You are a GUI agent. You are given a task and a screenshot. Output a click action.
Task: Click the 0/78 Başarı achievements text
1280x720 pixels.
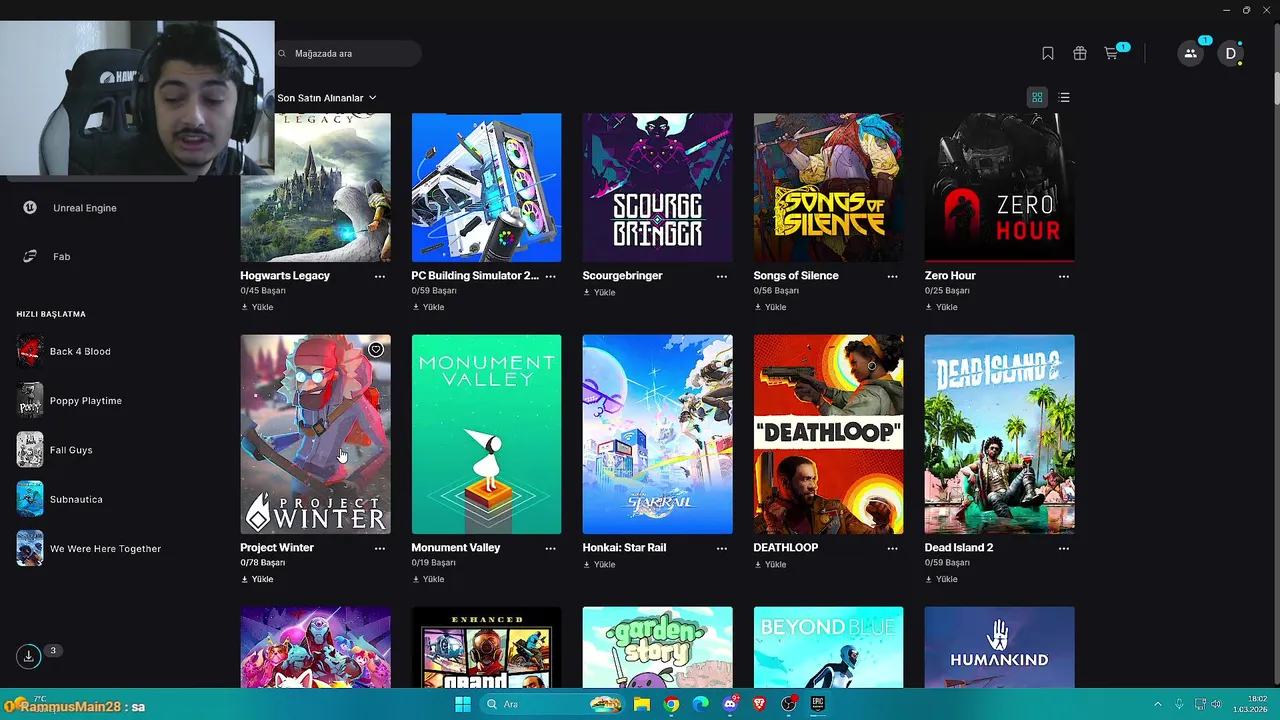coord(263,563)
